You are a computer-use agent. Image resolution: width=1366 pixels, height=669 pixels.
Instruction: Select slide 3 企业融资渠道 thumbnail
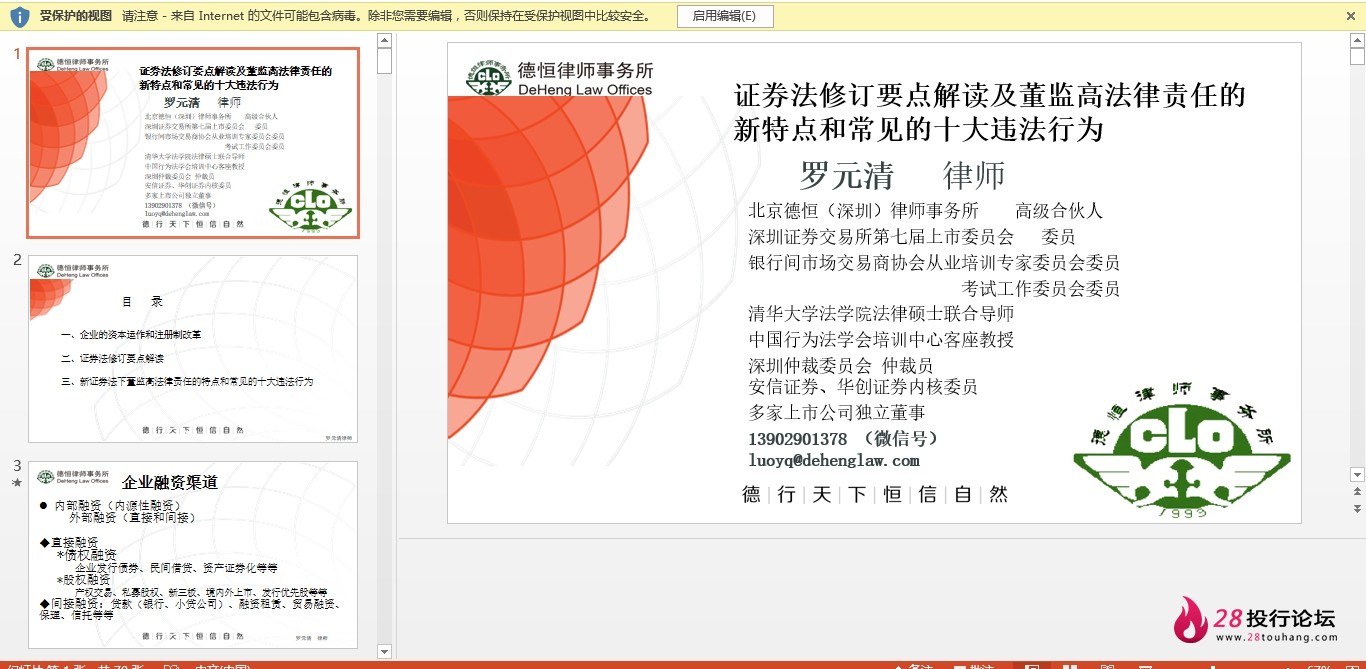click(x=193, y=555)
